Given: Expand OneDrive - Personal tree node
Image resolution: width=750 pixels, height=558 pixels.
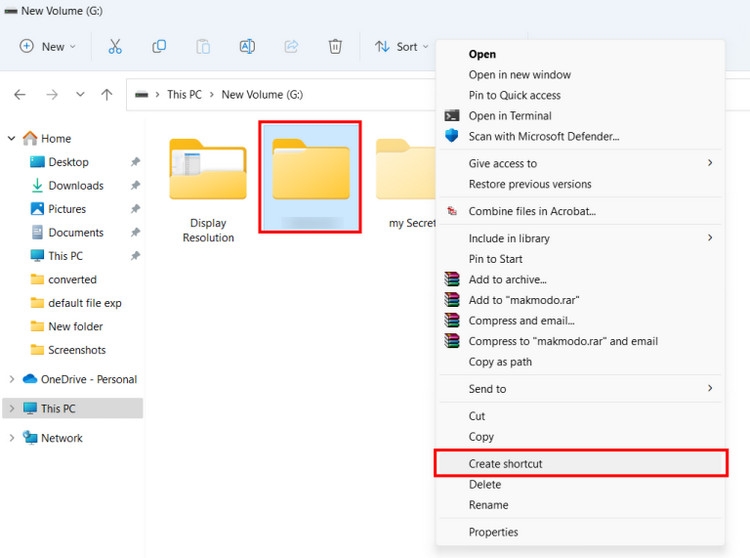Looking at the screenshot, I should coord(11,379).
